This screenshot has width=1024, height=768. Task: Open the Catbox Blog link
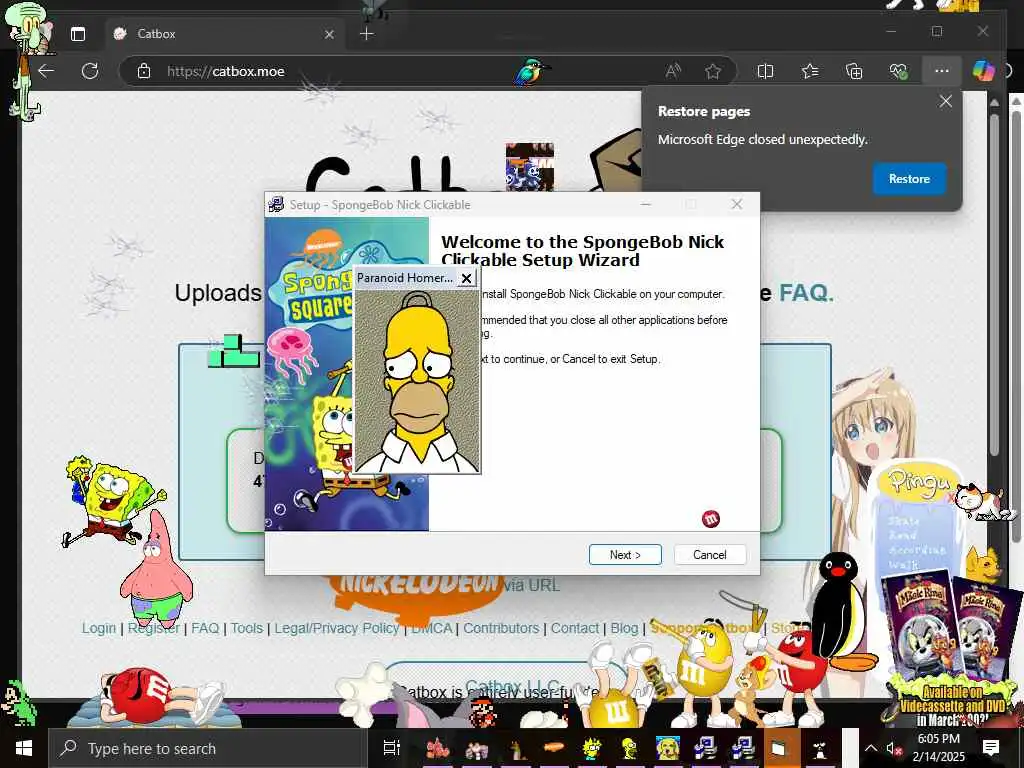click(624, 628)
